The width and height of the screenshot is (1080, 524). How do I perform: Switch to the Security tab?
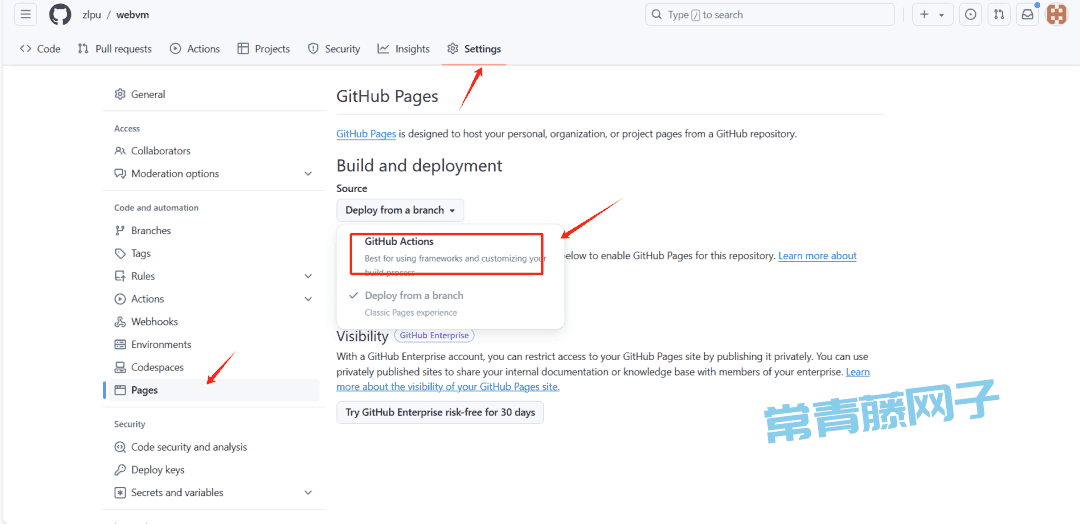334,49
